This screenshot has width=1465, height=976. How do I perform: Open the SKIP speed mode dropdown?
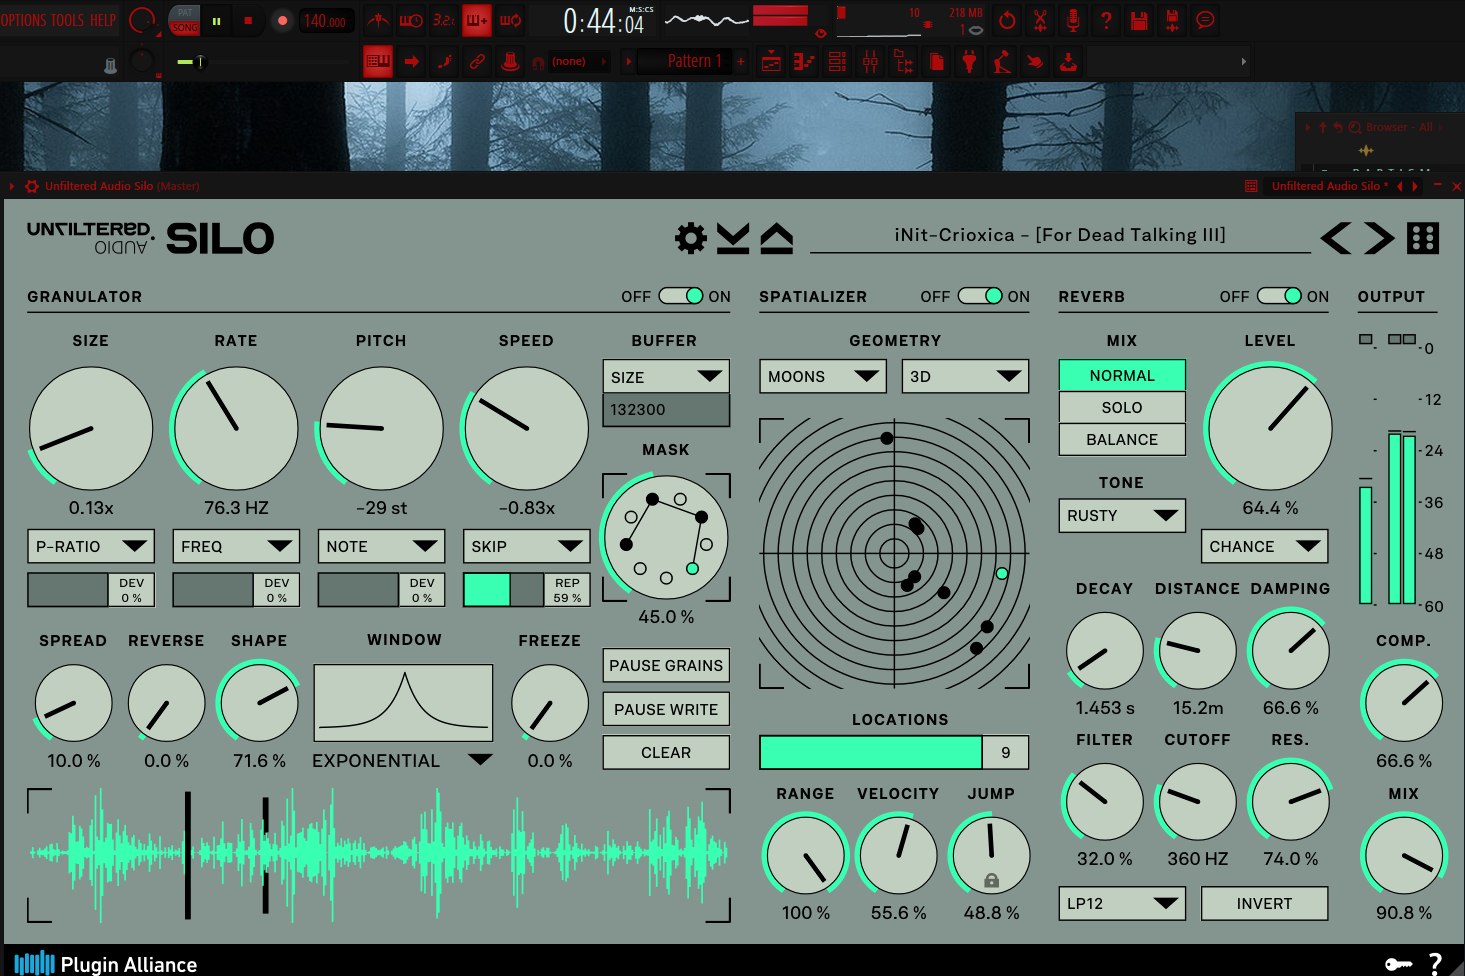coord(526,546)
